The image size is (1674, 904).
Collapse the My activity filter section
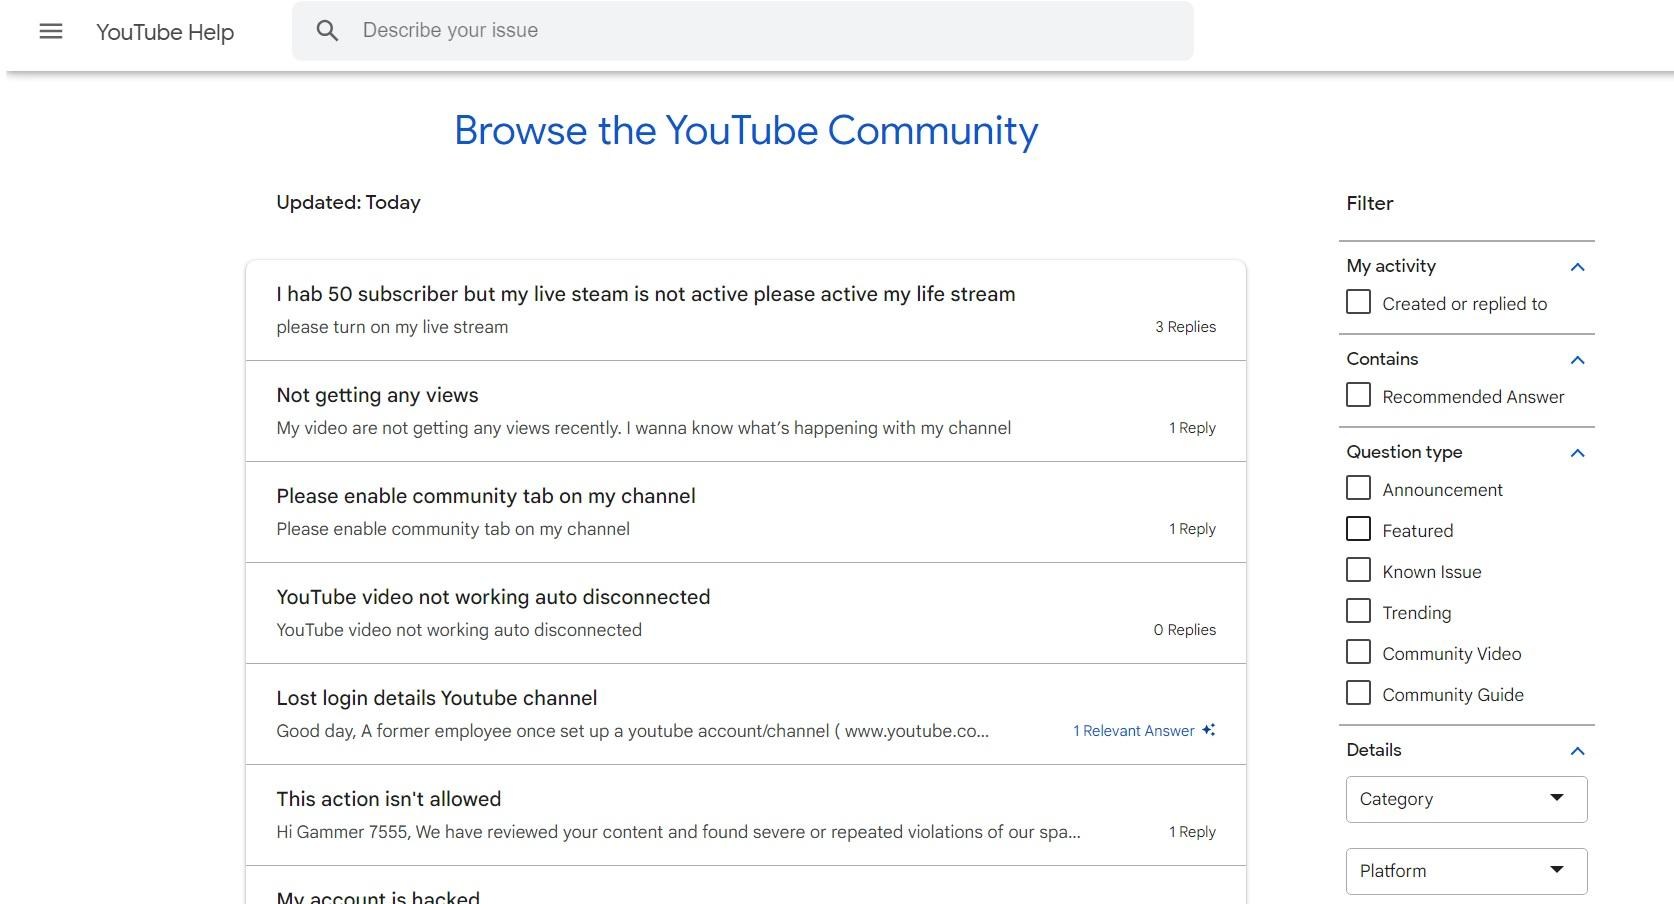(1578, 267)
